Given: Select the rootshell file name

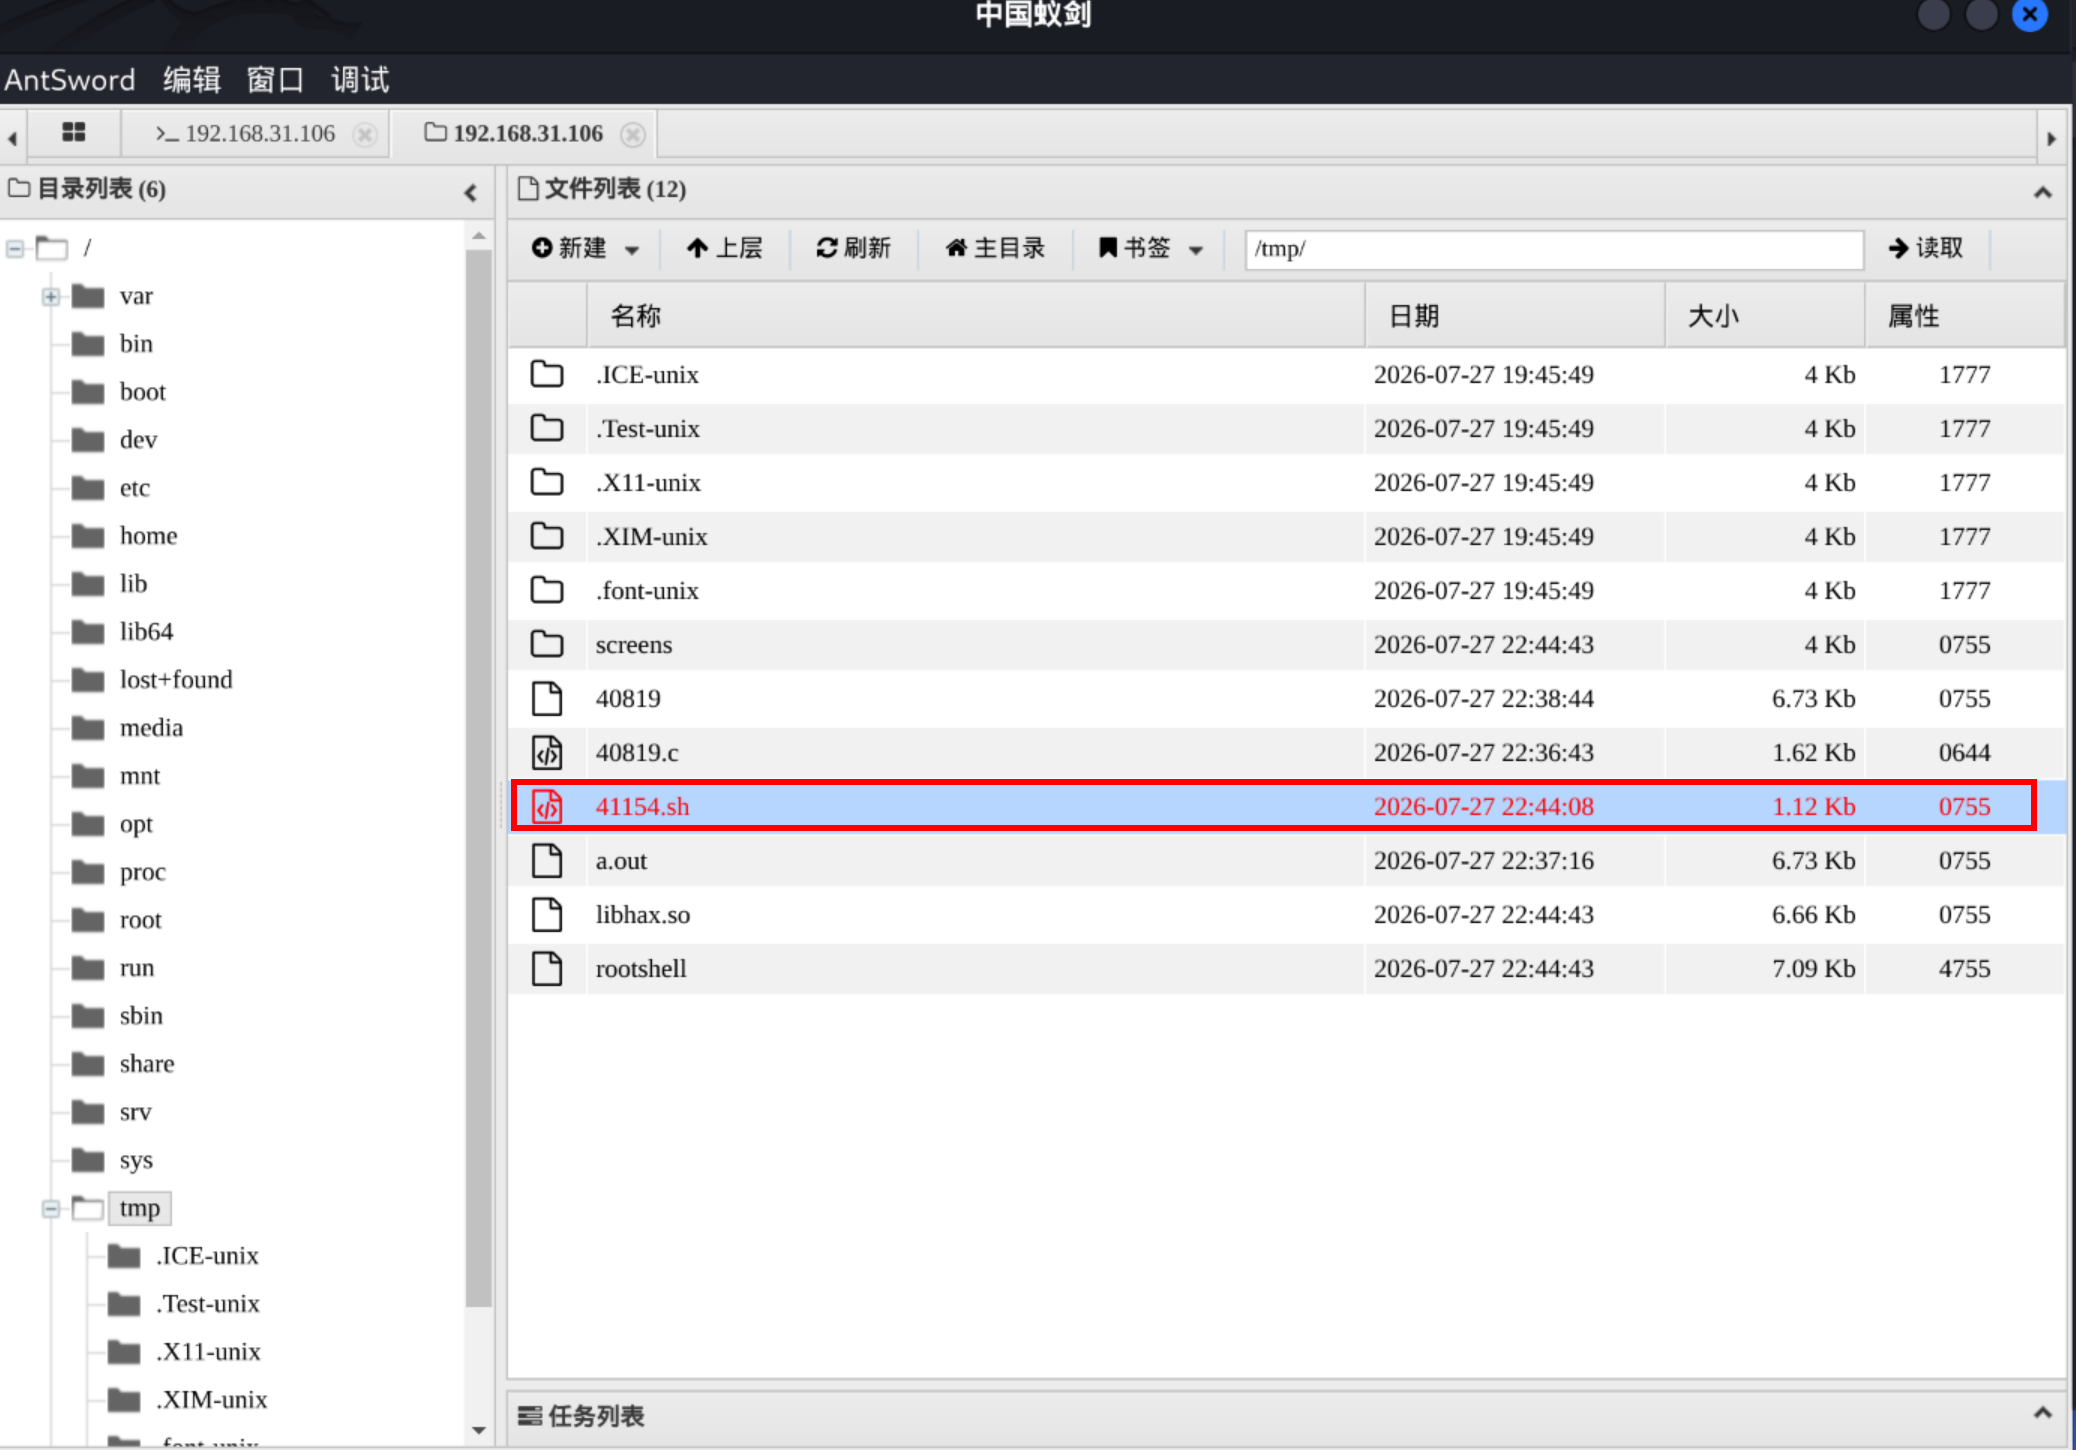Looking at the screenshot, I should click(641, 968).
